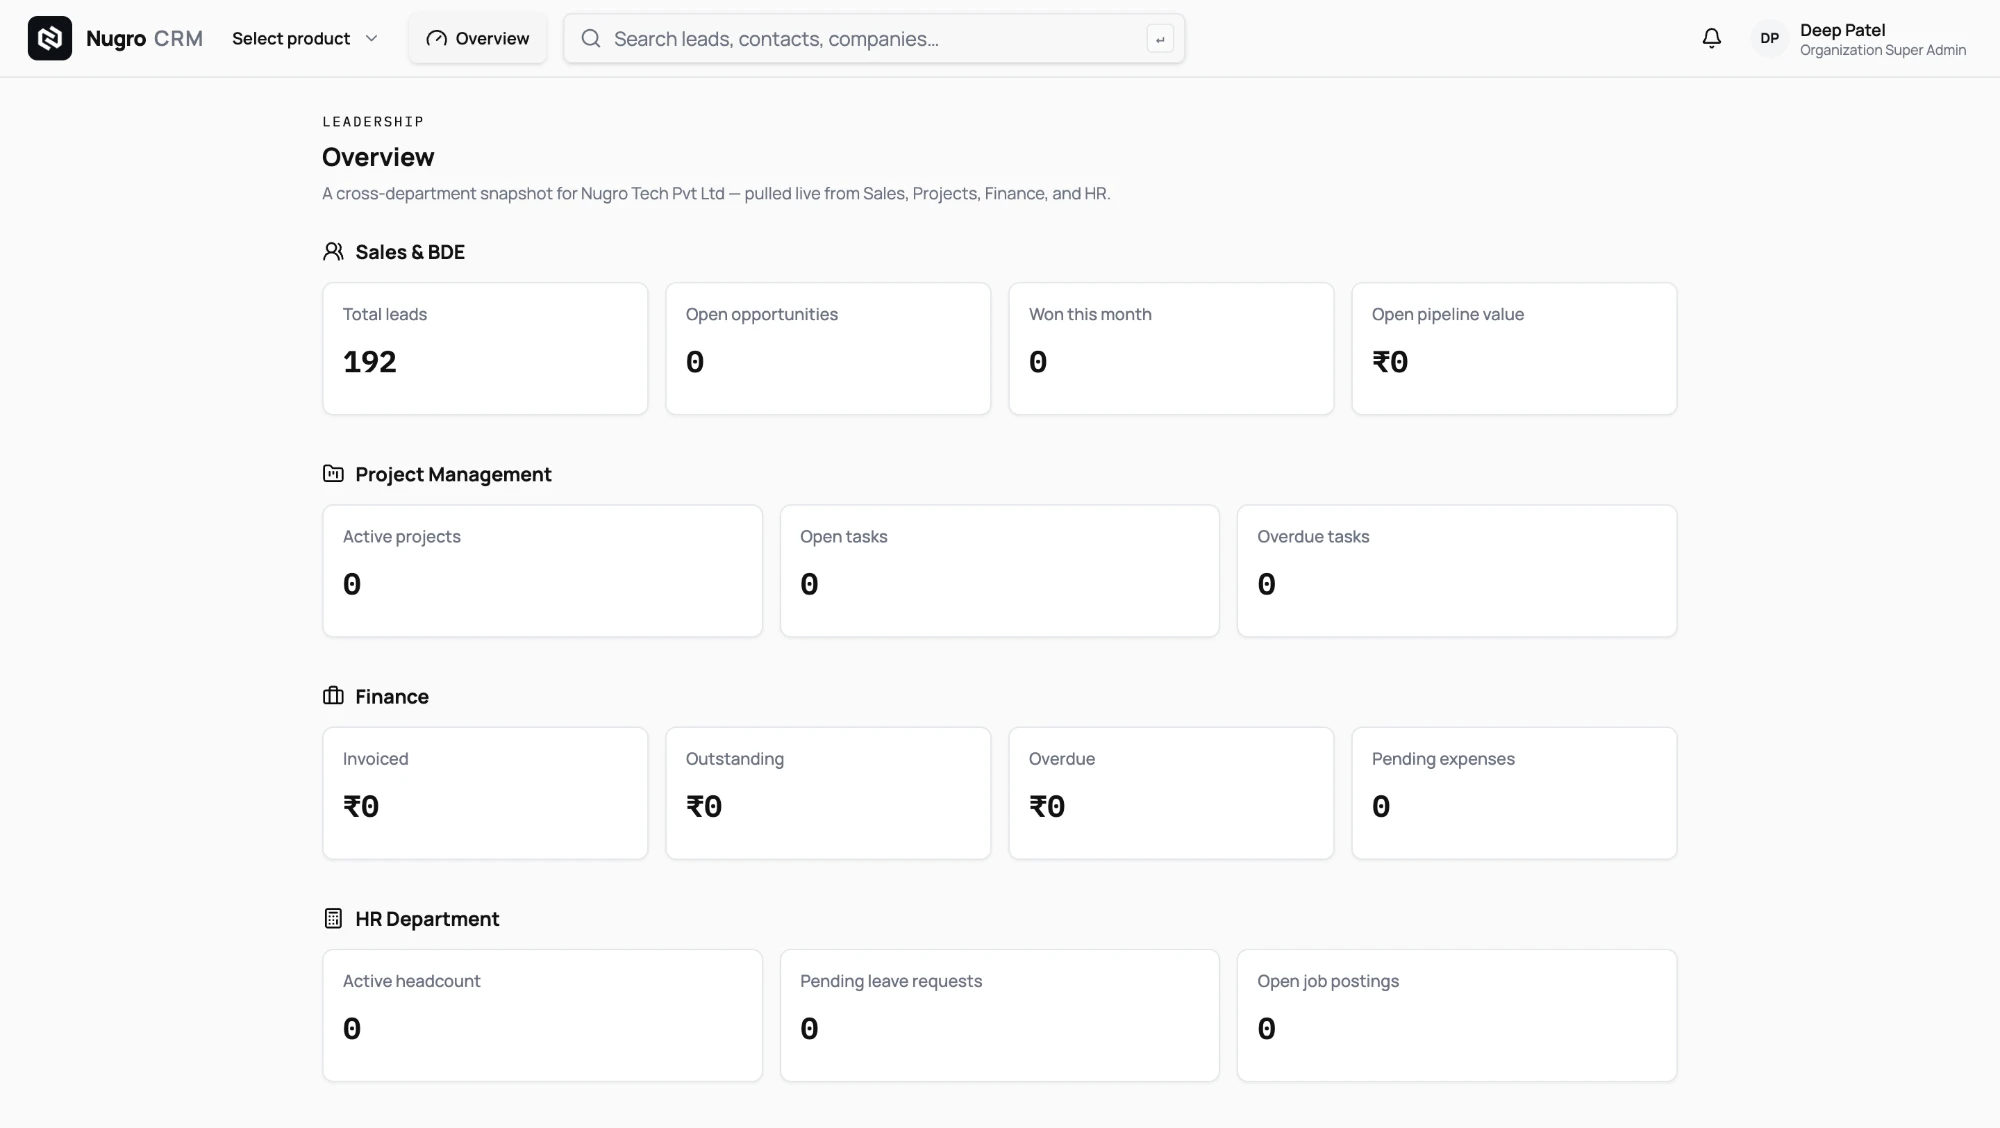Viewport: 2000px width, 1128px height.
Task: Click the Sales & BDE heading
Action: point(410,252)
